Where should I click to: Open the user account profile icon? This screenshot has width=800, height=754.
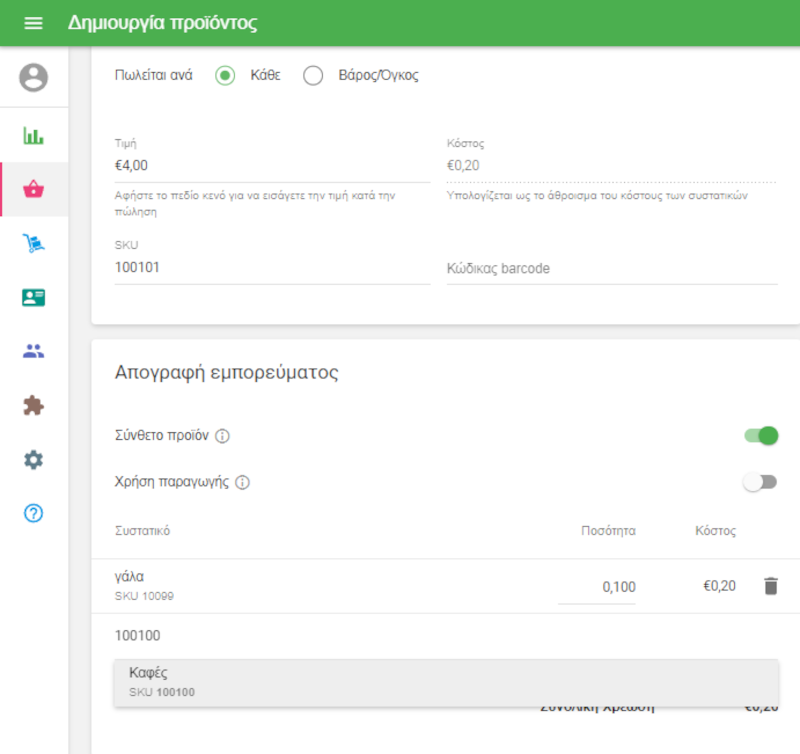(x=34, y=77)
